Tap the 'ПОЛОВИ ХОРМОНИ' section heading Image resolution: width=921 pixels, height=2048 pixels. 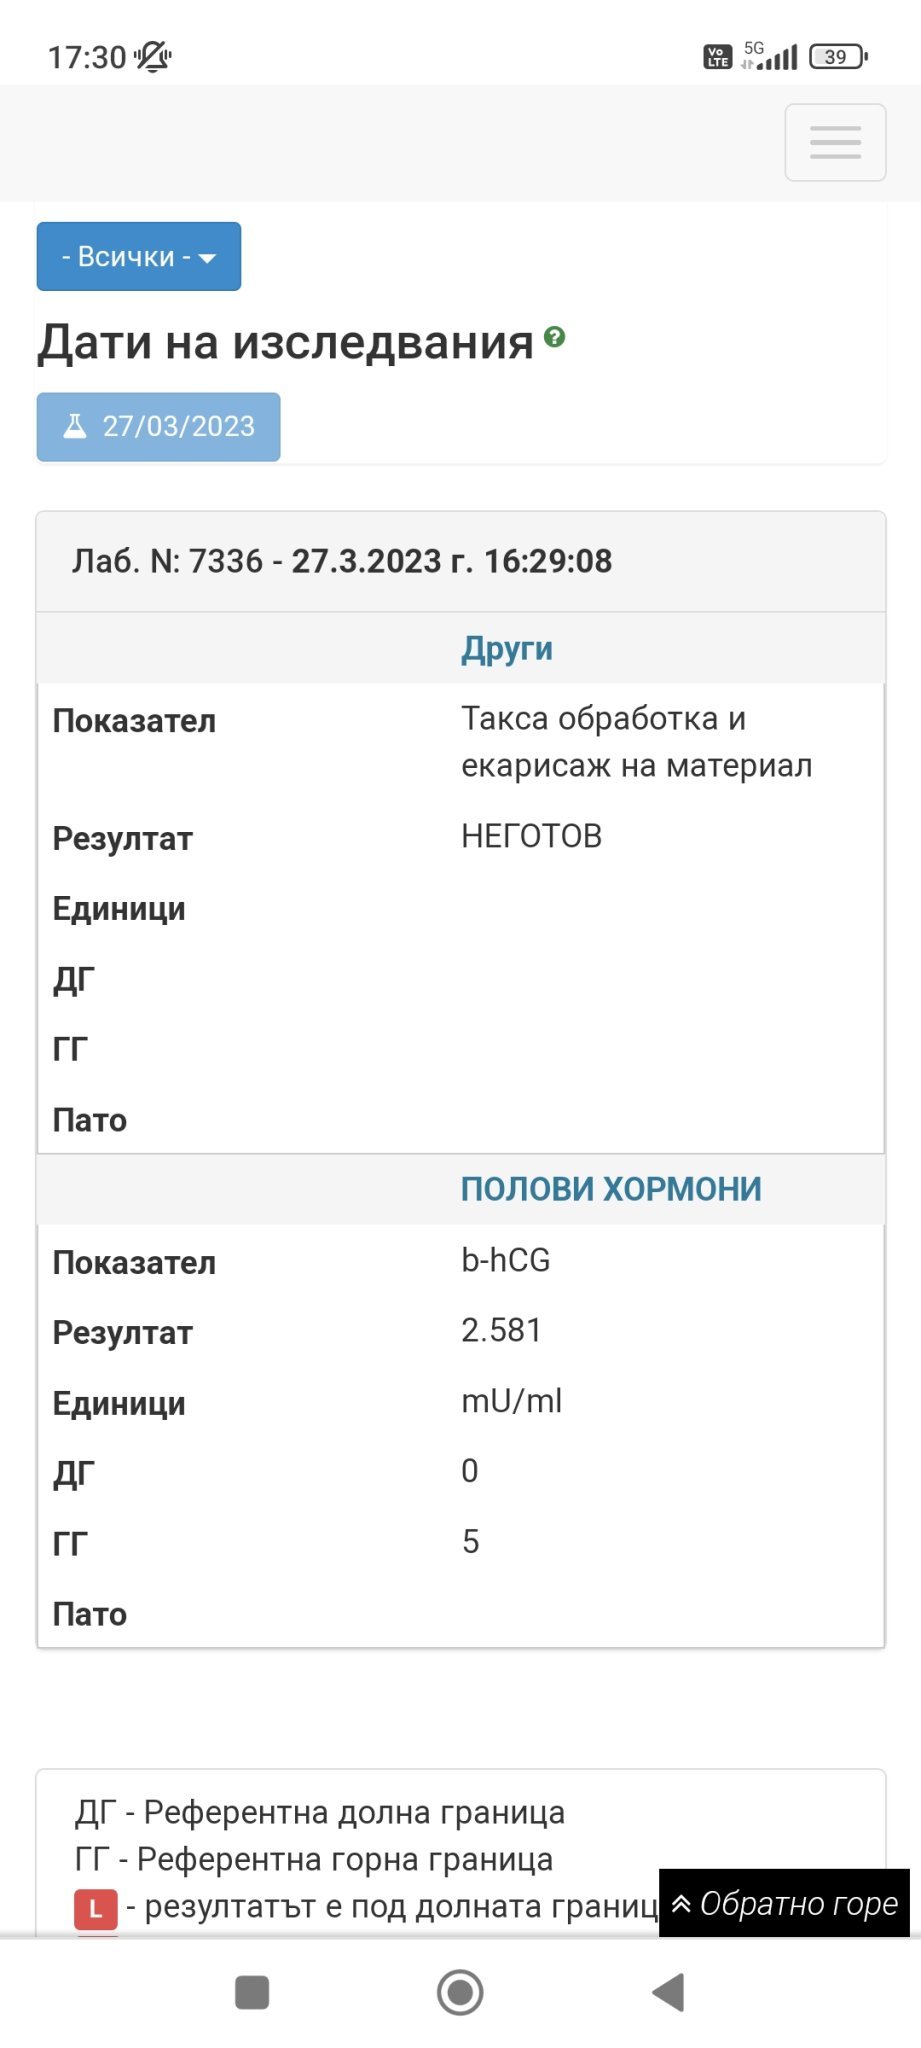click(611, 1189)
